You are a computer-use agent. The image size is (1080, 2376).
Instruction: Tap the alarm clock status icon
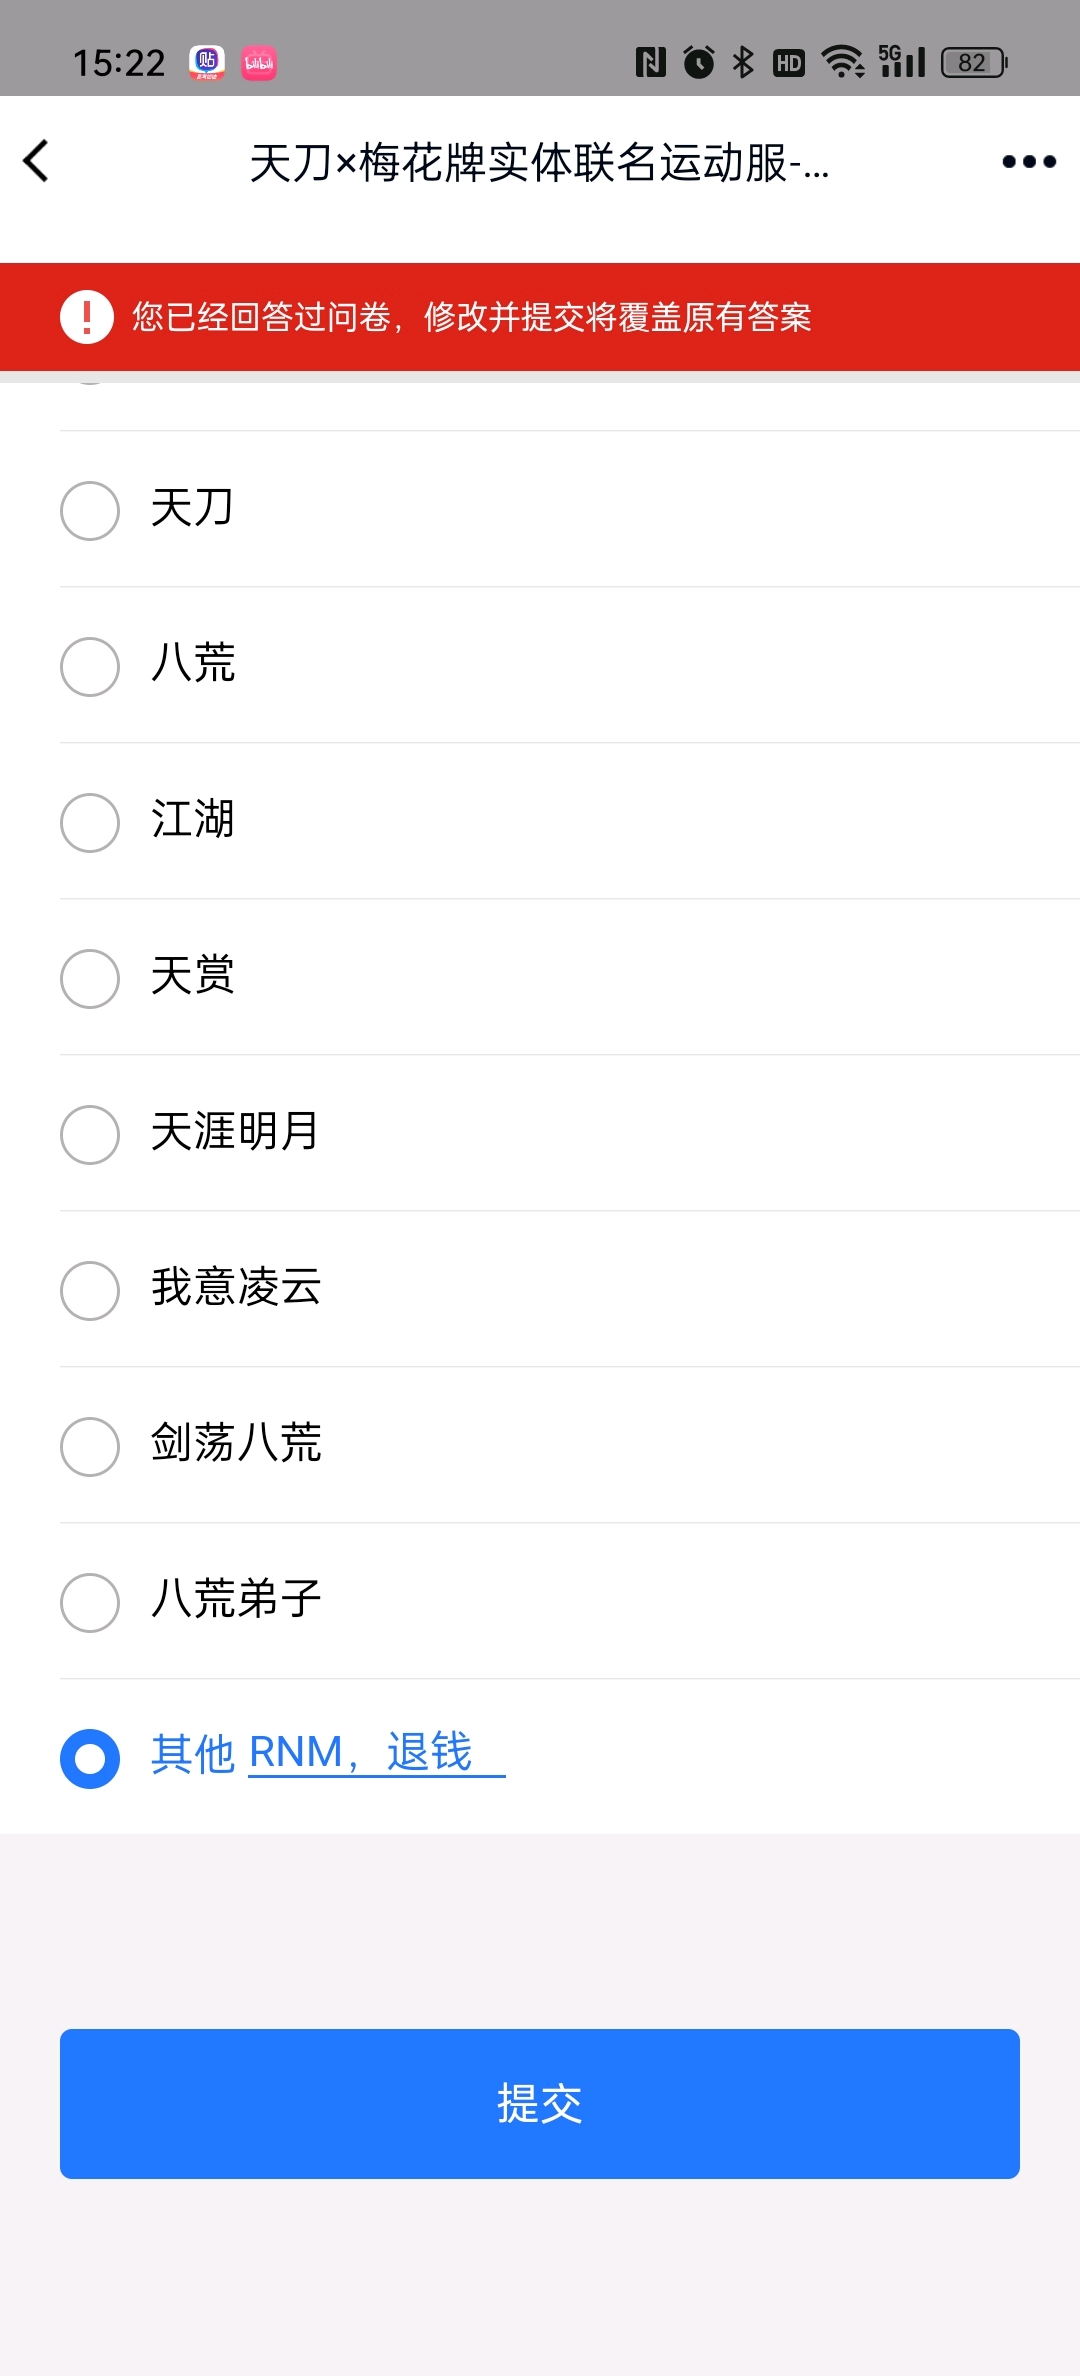pyautogui.click(x=699, y=62)
